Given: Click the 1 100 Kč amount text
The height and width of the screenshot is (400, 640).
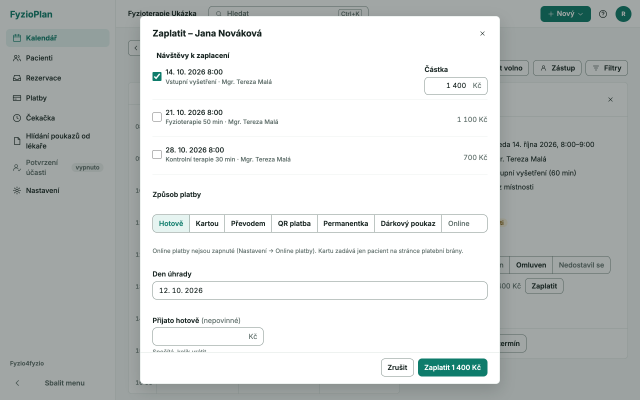Looking at the screenshot, I should coord(472,120).
